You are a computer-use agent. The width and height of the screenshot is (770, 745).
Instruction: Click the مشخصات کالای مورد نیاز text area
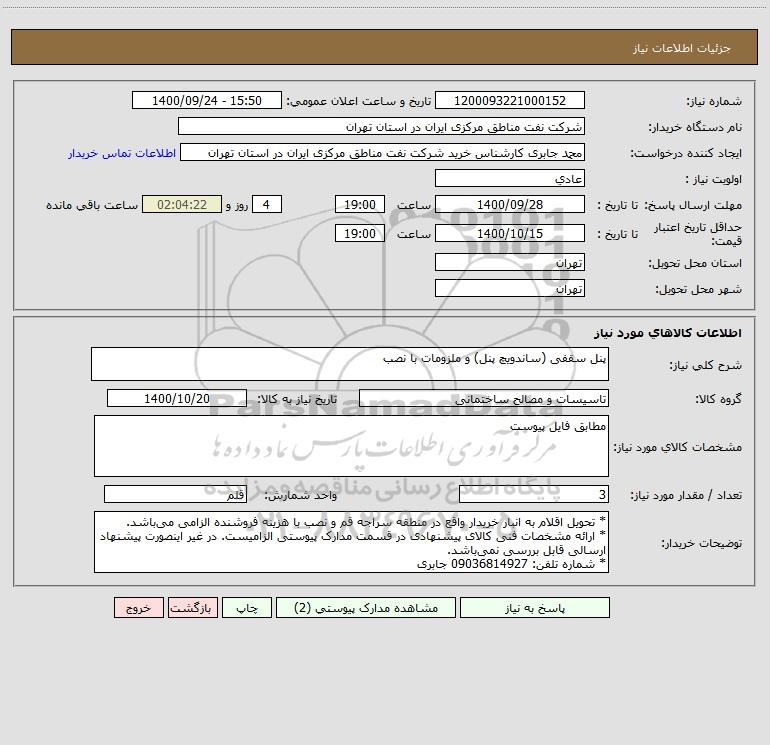(351, 446)
